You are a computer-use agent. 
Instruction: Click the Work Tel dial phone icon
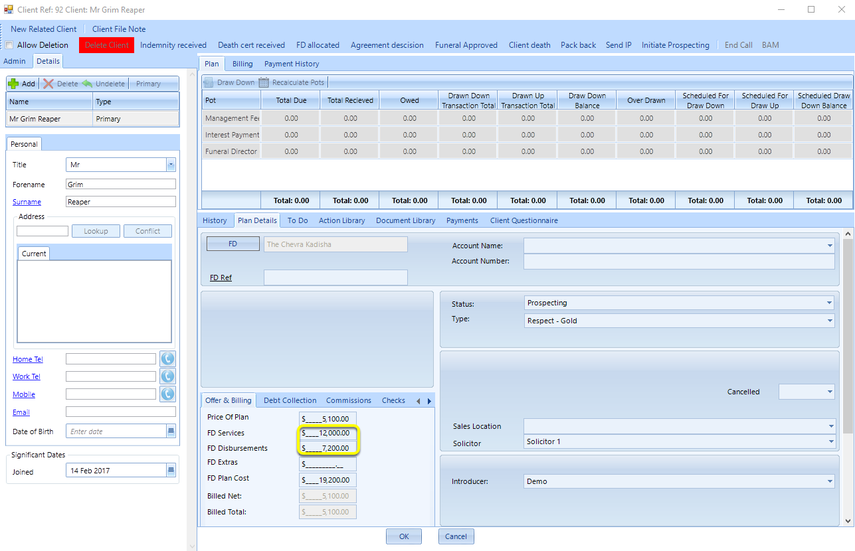[x=167, y=376]
